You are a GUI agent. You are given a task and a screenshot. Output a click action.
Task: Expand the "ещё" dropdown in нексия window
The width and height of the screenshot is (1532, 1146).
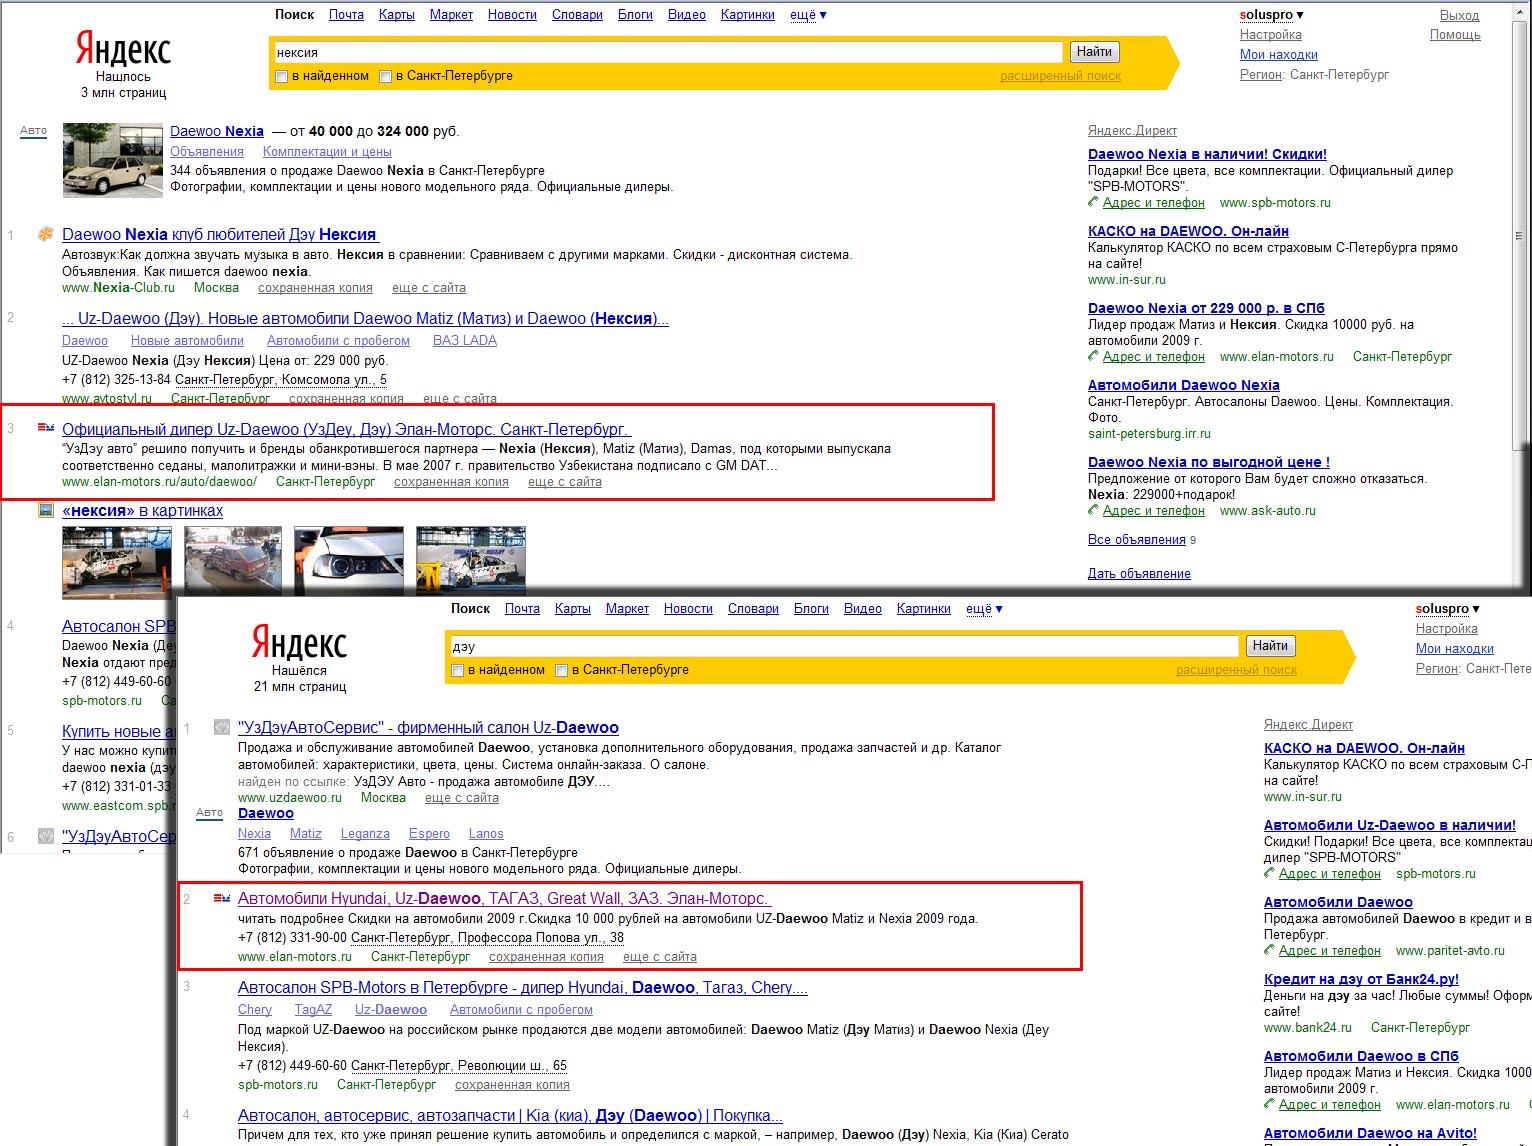click(x=808, y=15)
